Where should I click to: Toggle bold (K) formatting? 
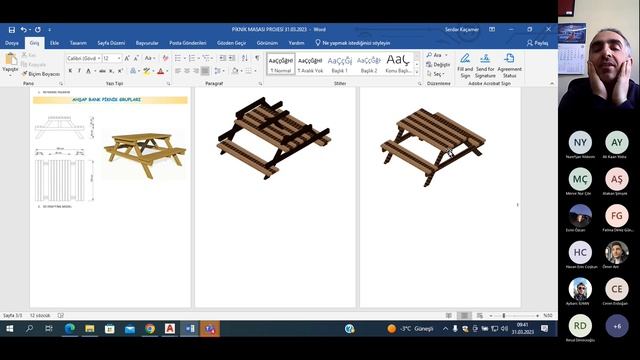[x=70, y=71]
